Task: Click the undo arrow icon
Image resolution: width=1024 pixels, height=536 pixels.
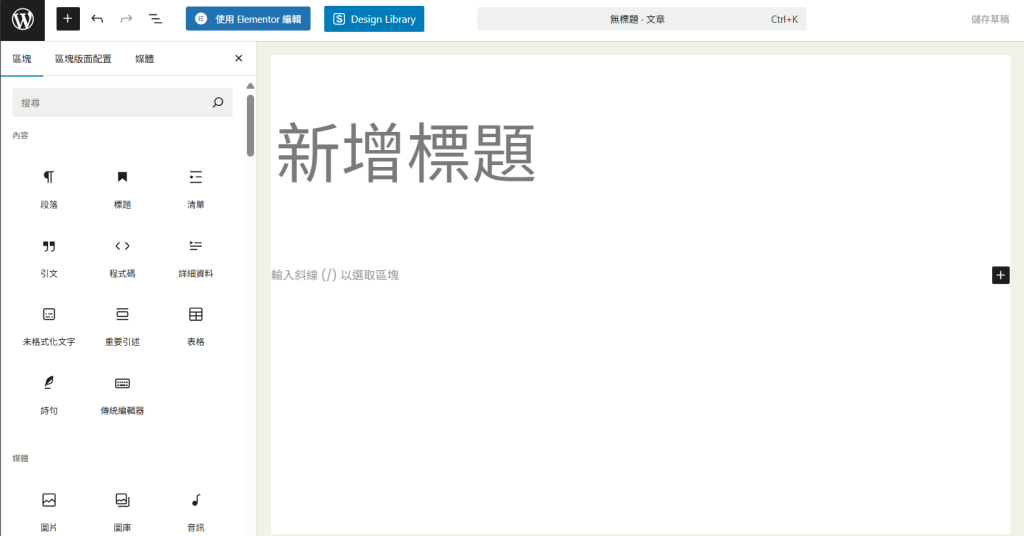Action: pyautogui.click(x=97, y=19)
